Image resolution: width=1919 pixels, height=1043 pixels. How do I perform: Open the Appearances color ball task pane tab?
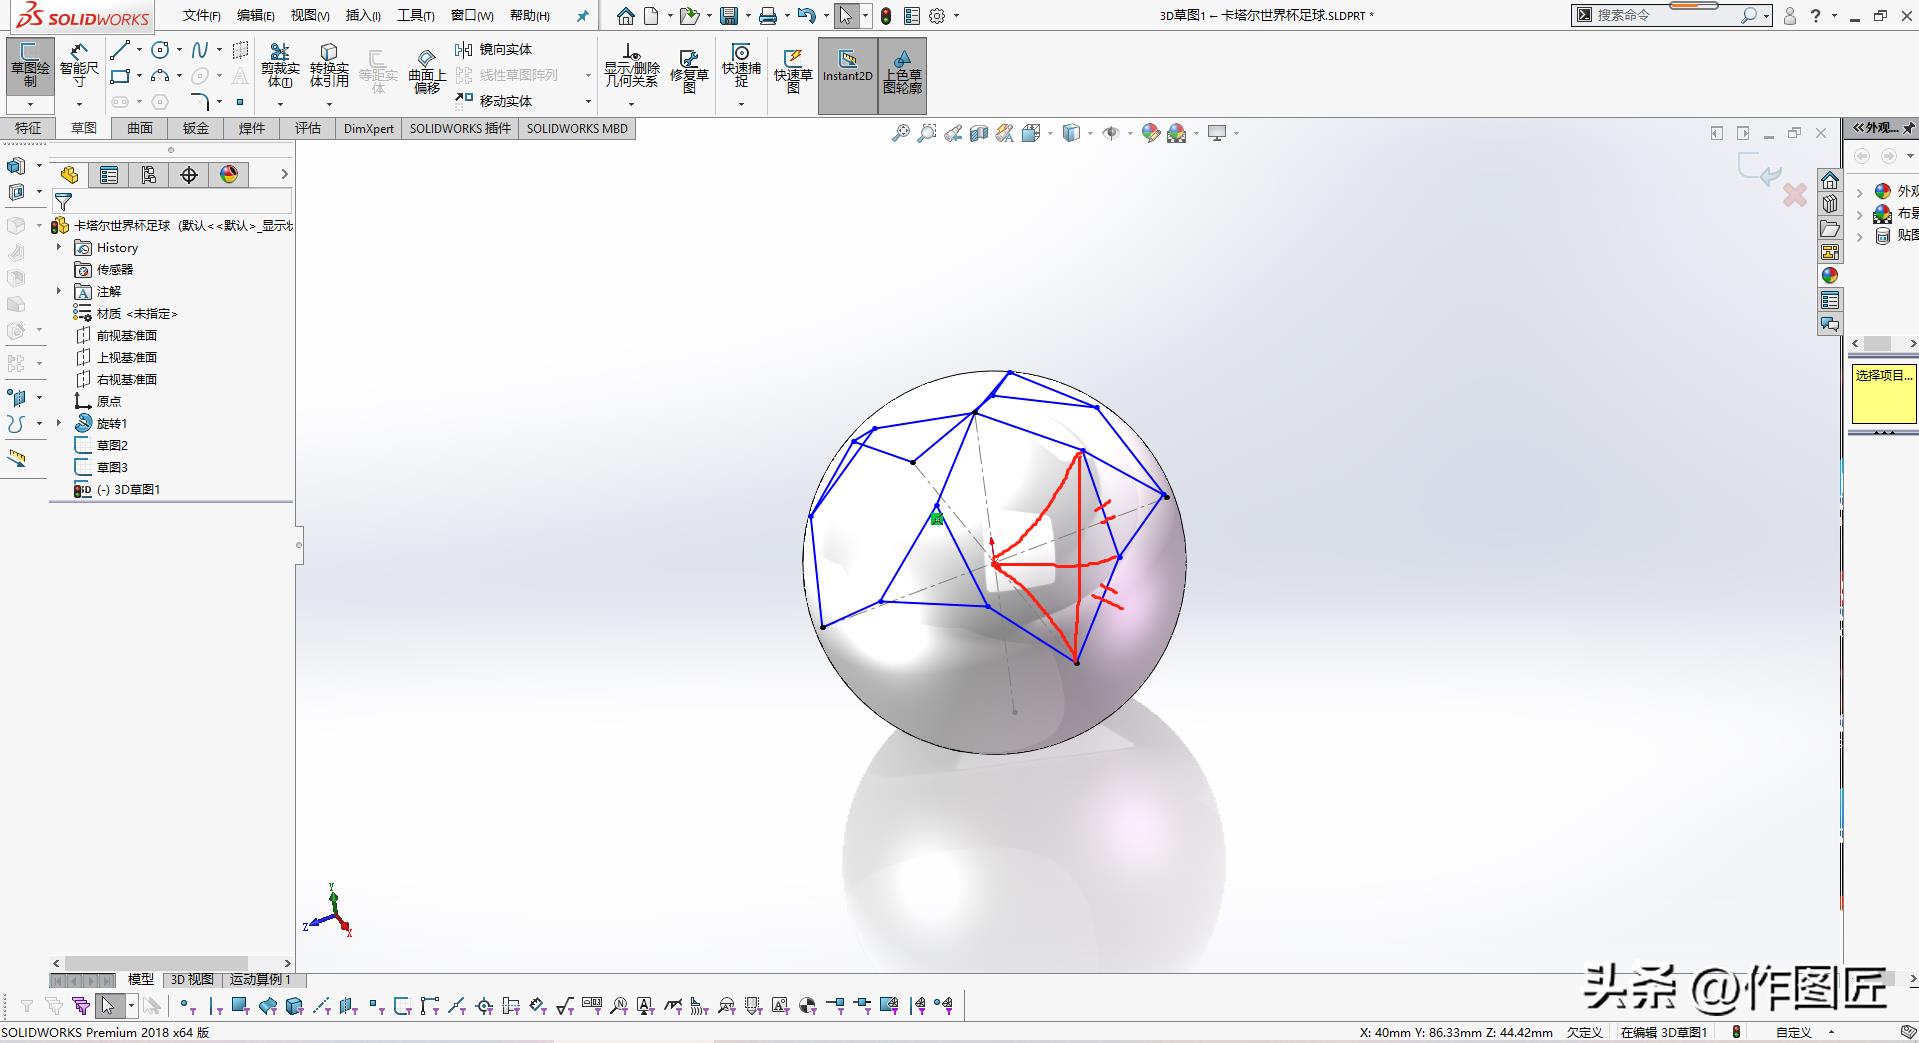pos(1830,276)
